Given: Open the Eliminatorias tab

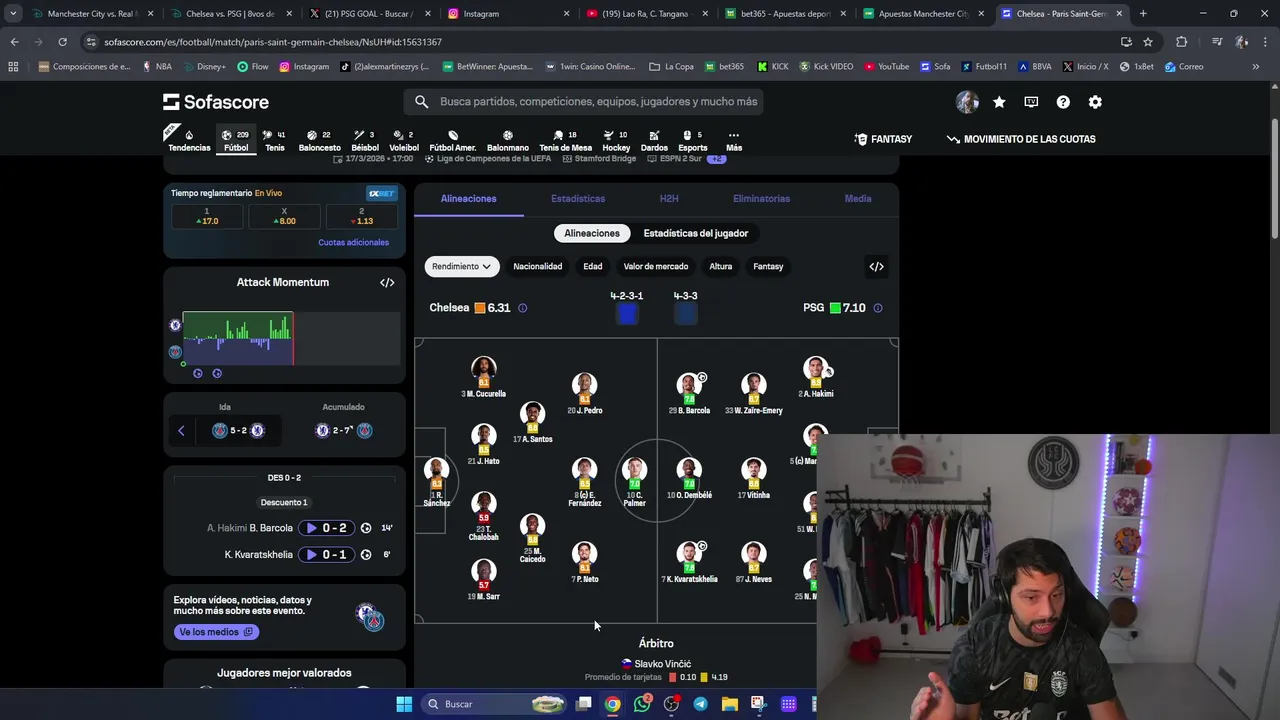Looking at the screenshot, I should (x=761, y=198).
